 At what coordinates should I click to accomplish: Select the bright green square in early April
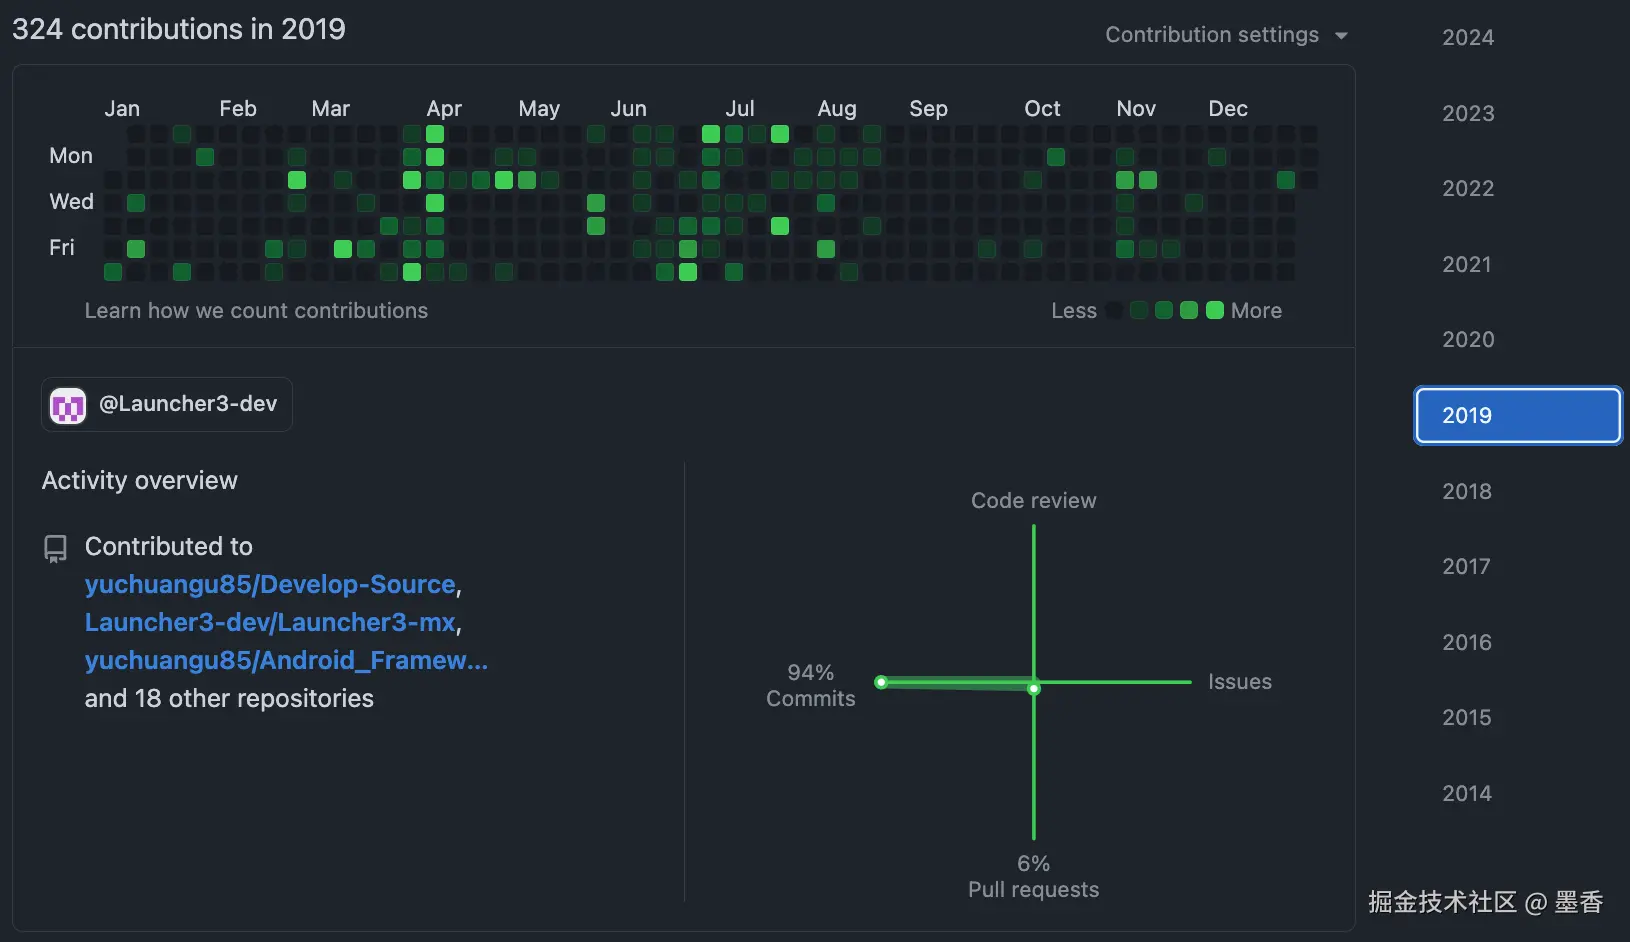(434, 133)
